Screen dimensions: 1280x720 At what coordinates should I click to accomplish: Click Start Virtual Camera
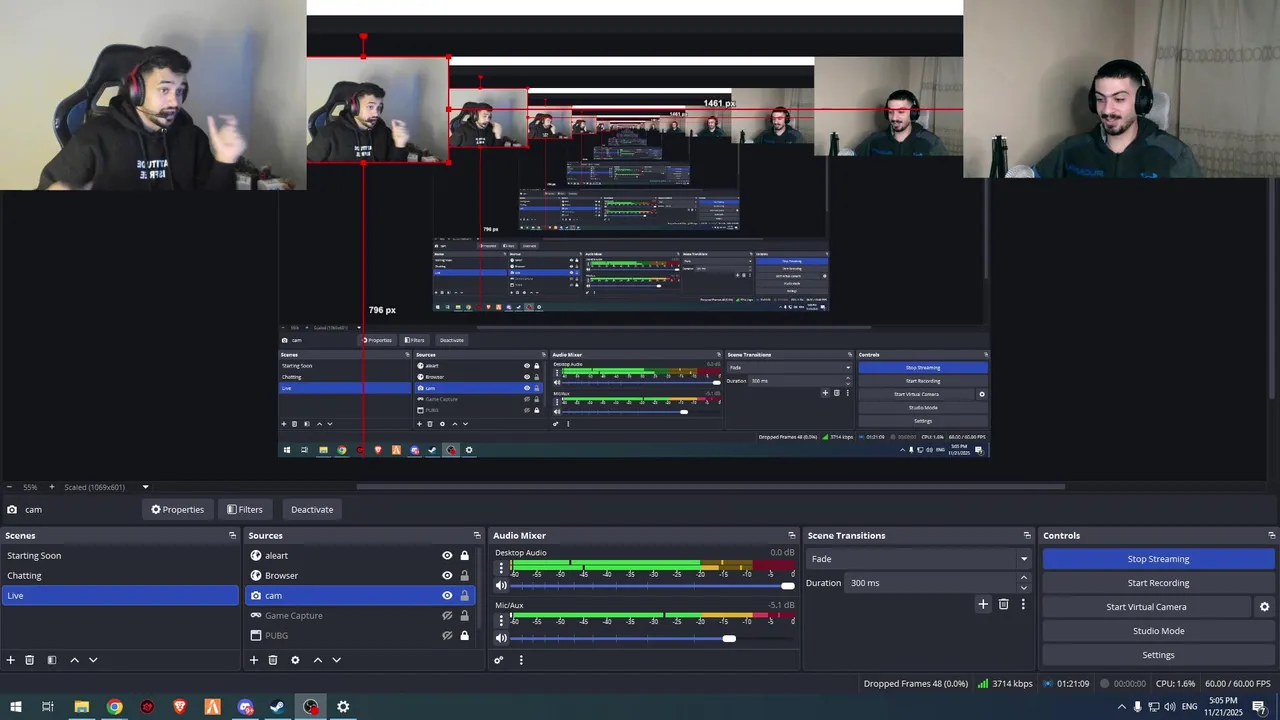pos(1146,607)
